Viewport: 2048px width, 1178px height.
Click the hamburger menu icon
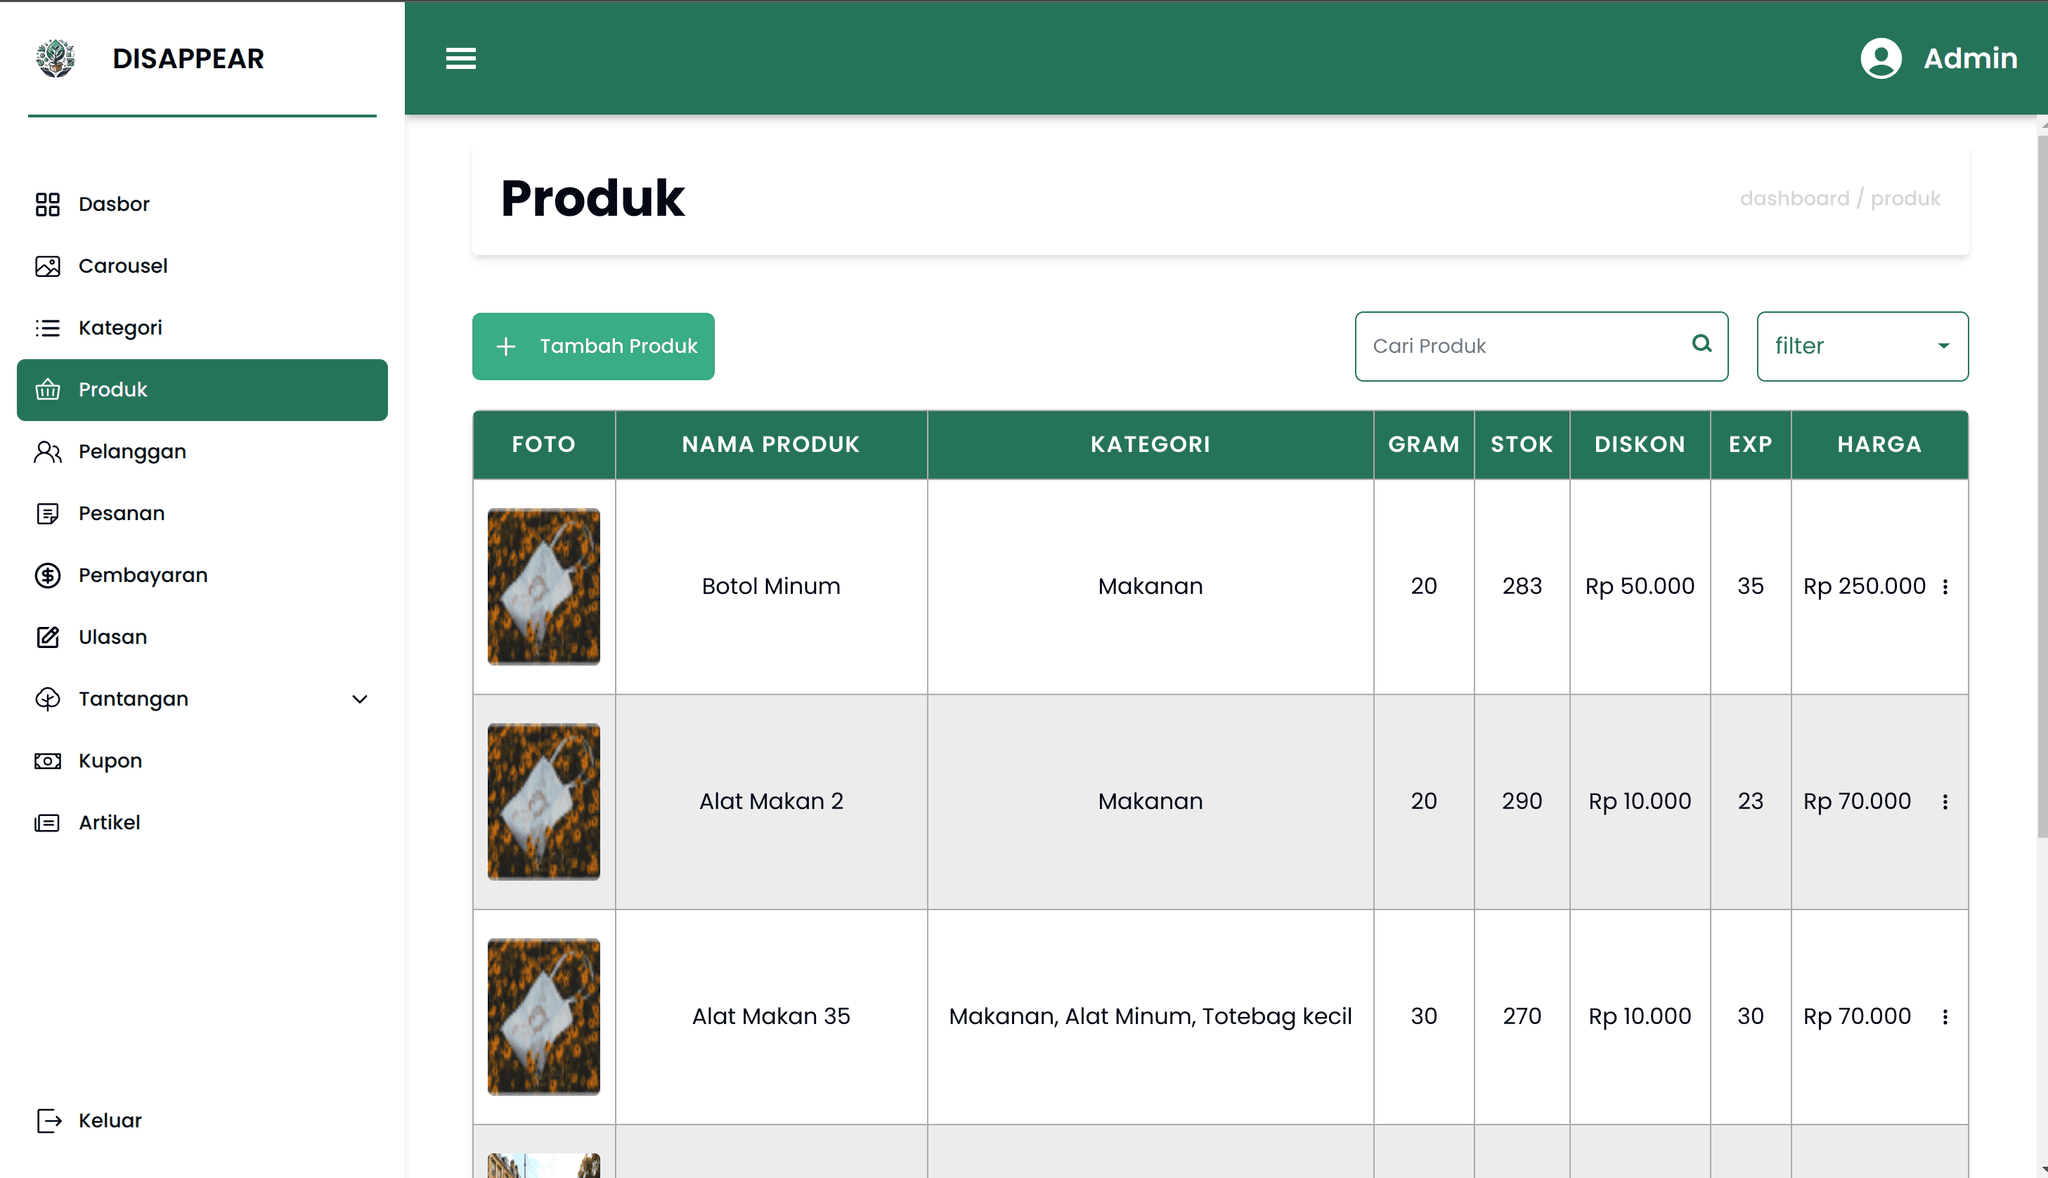click(x=461, y=58)
